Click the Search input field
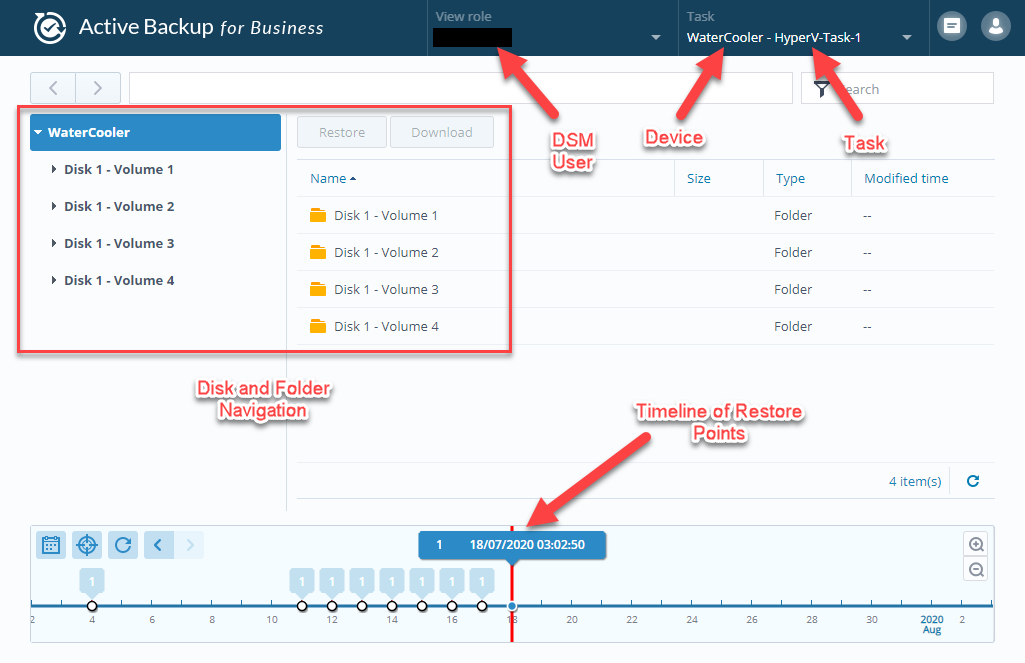Image resolution: width=1025 pixels, height=663 pixels. (898, 88)
